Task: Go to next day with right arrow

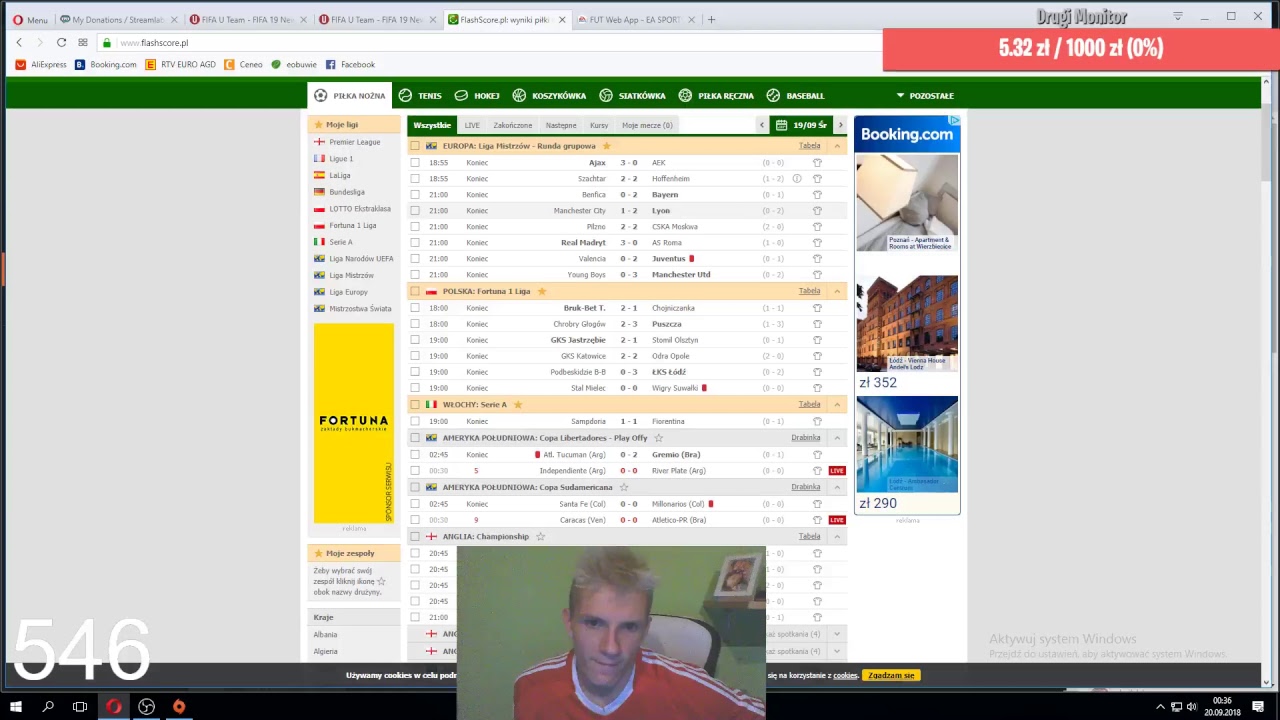Action: (x=840, y=125)
